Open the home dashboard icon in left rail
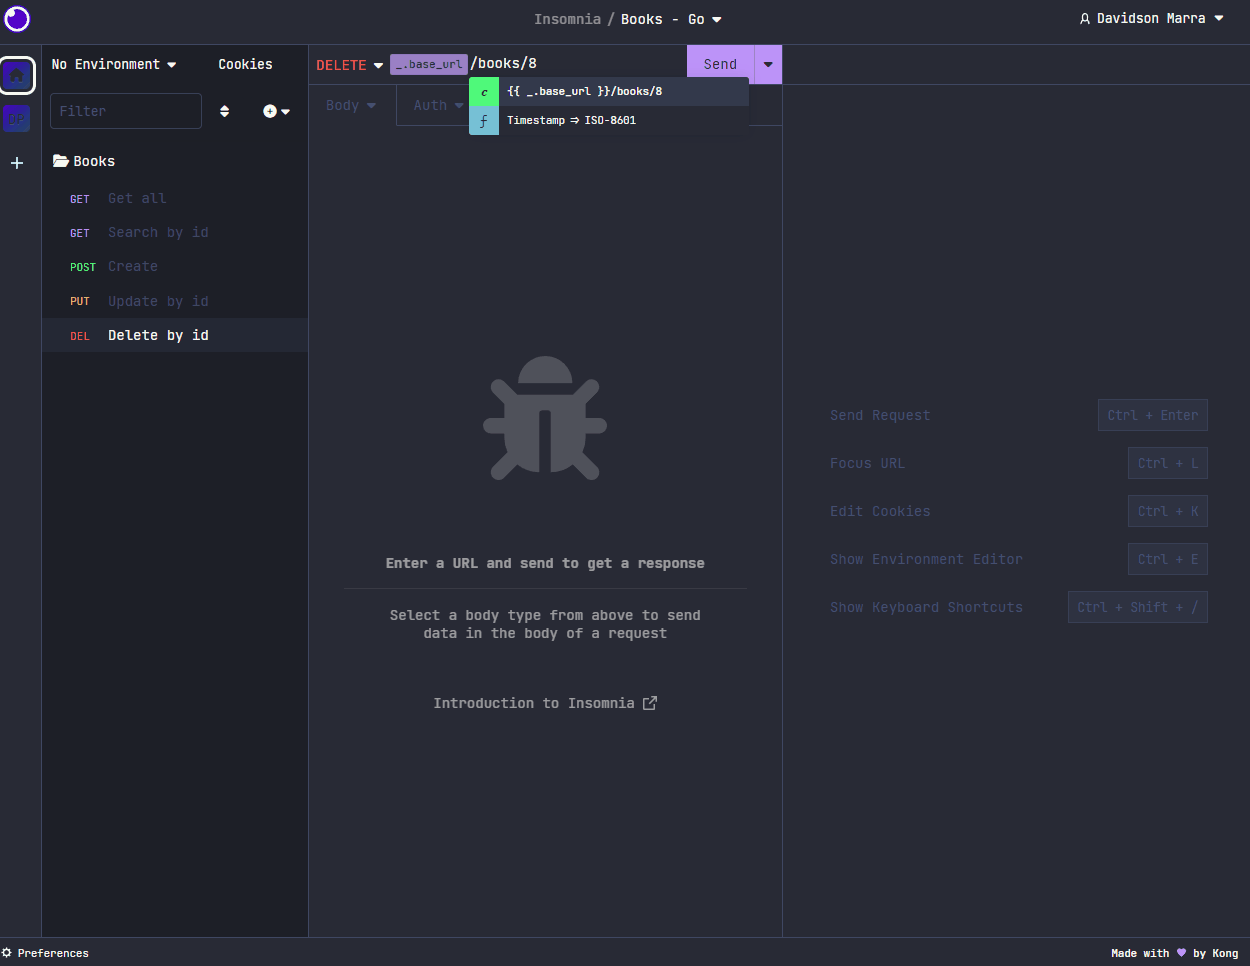1250x966 pixels. click(17, 75)
